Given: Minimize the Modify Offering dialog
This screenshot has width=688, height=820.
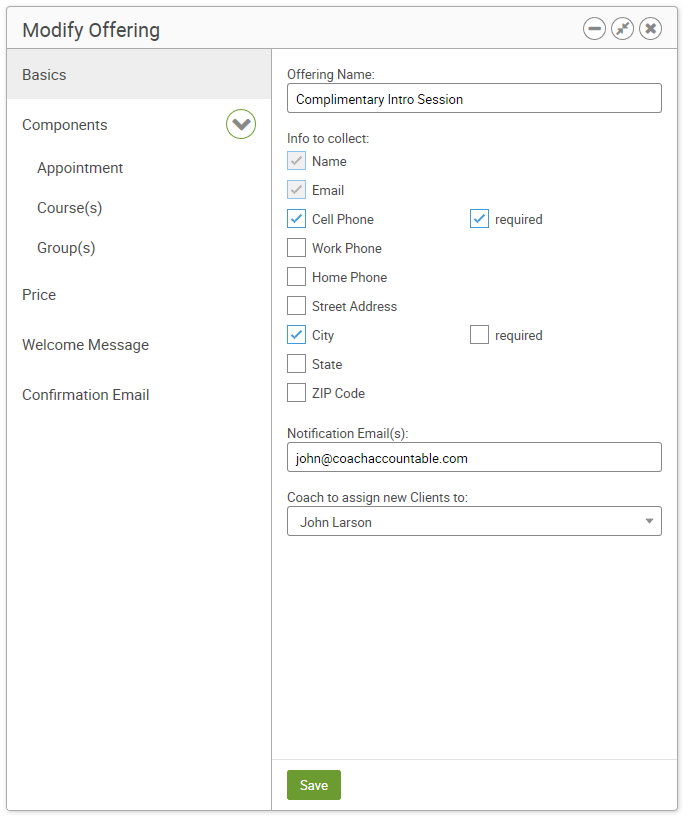Looking at the screenshot, I should tap(594, 29).
